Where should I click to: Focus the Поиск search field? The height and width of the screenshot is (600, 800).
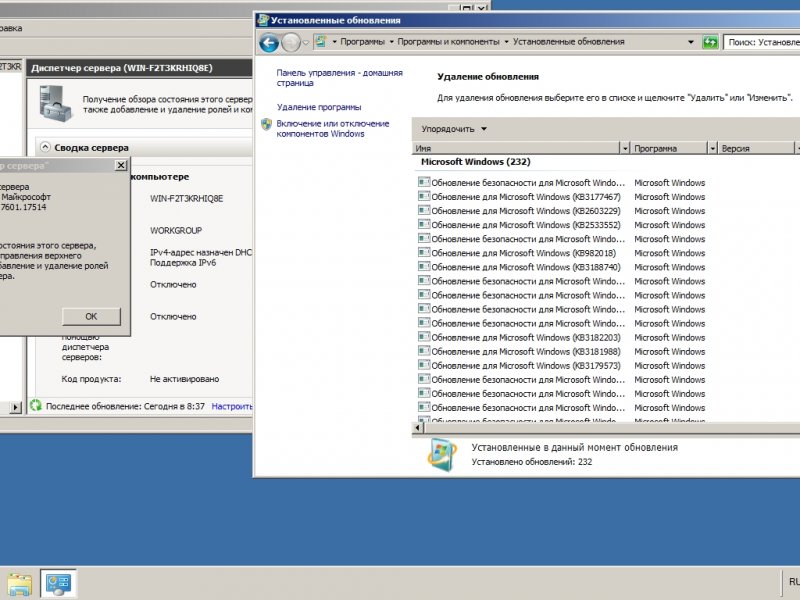762,42
